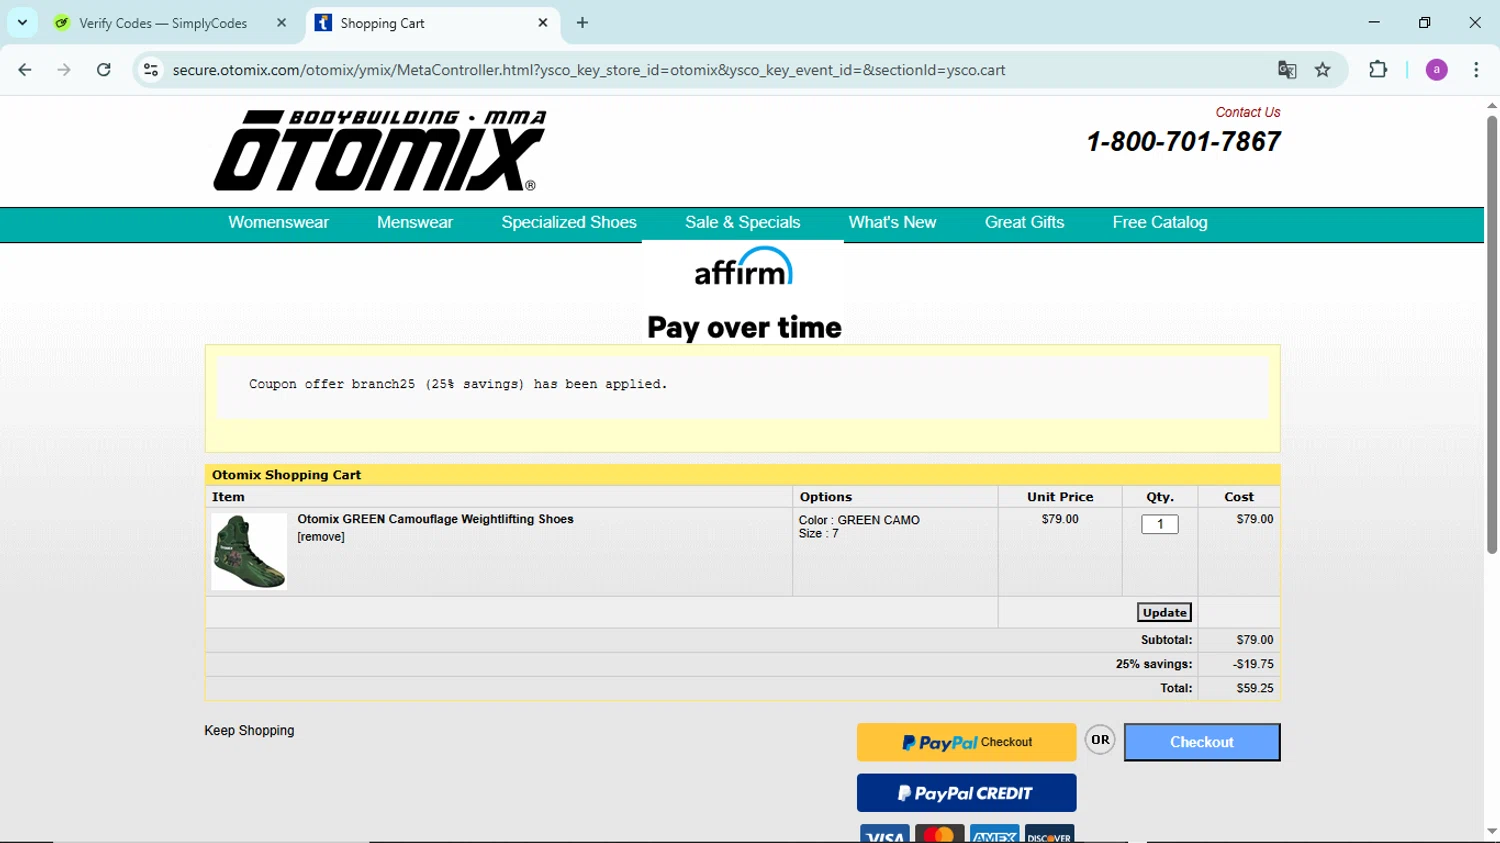Choose the PayPal CREDIT button
Viewport: 1500px width, 843px height.
click(x=966, y=793)
